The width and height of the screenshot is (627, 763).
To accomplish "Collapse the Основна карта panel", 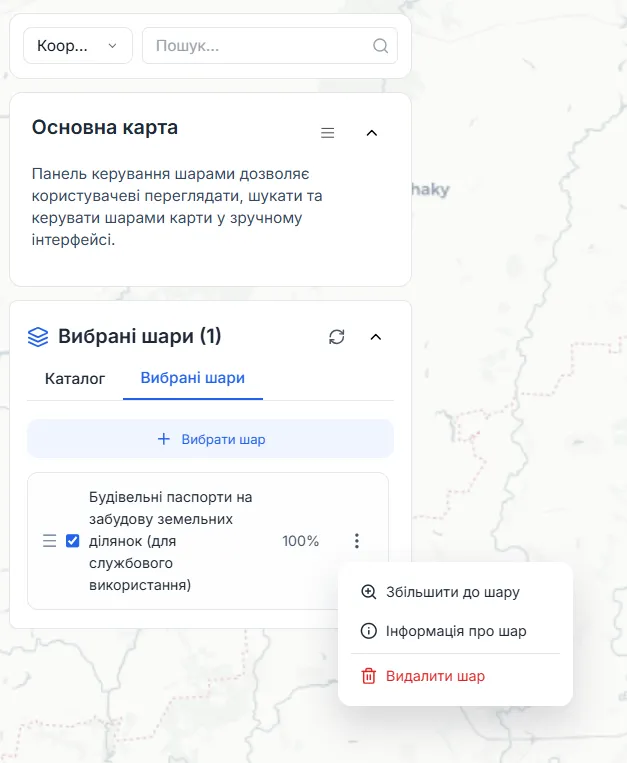I will [372, 133].
